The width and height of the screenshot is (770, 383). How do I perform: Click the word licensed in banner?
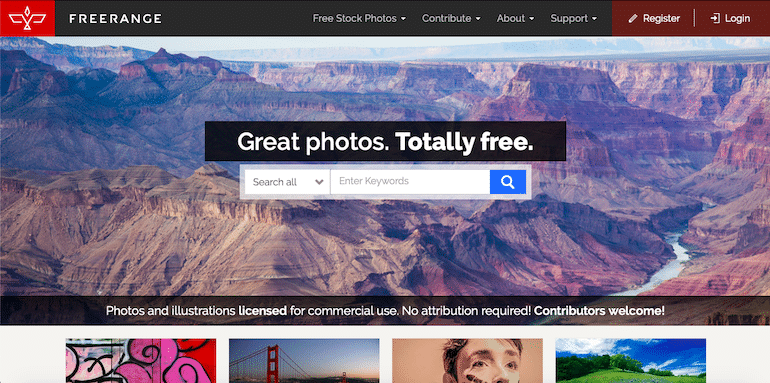[x=263, y=311]
